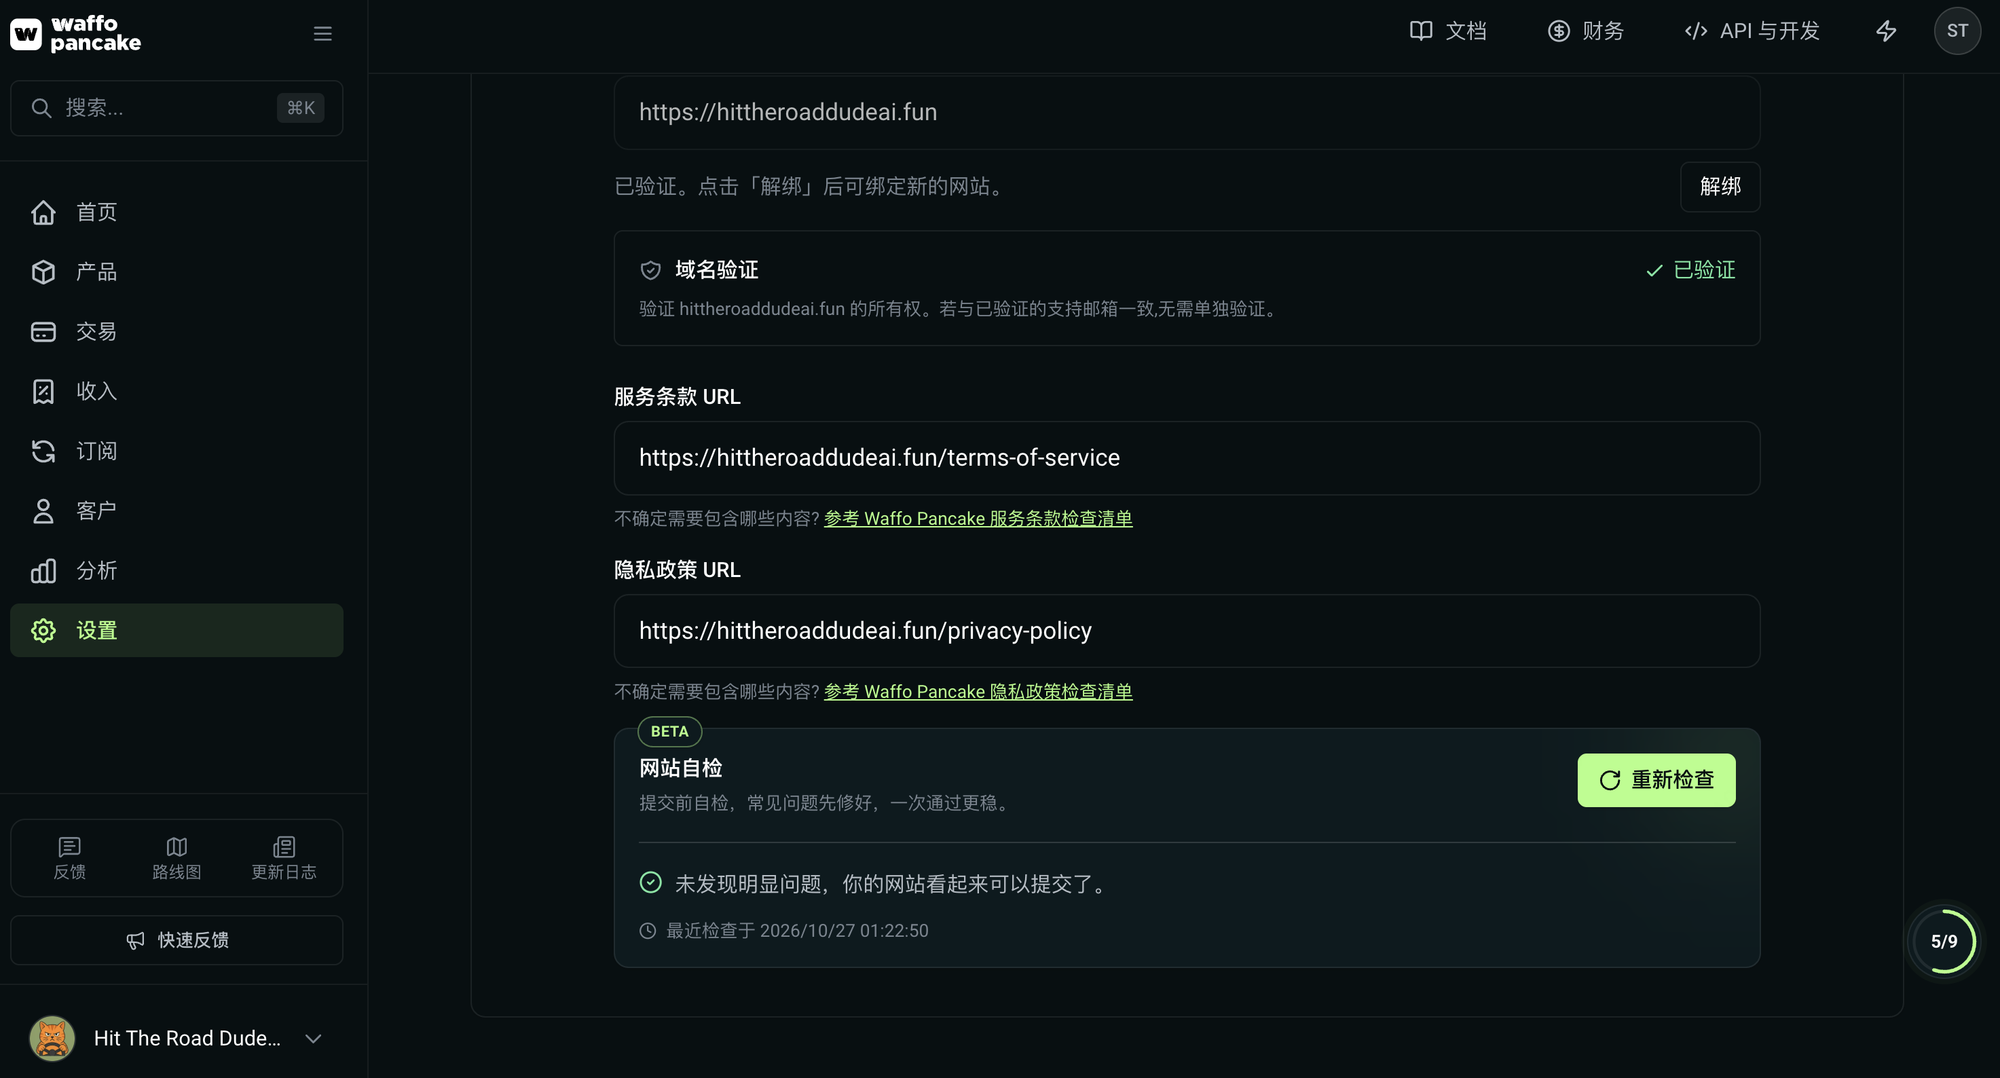Open 收入 income page
The width and height of the screenshot is (2000, 1078).
(x=176, y=391)
